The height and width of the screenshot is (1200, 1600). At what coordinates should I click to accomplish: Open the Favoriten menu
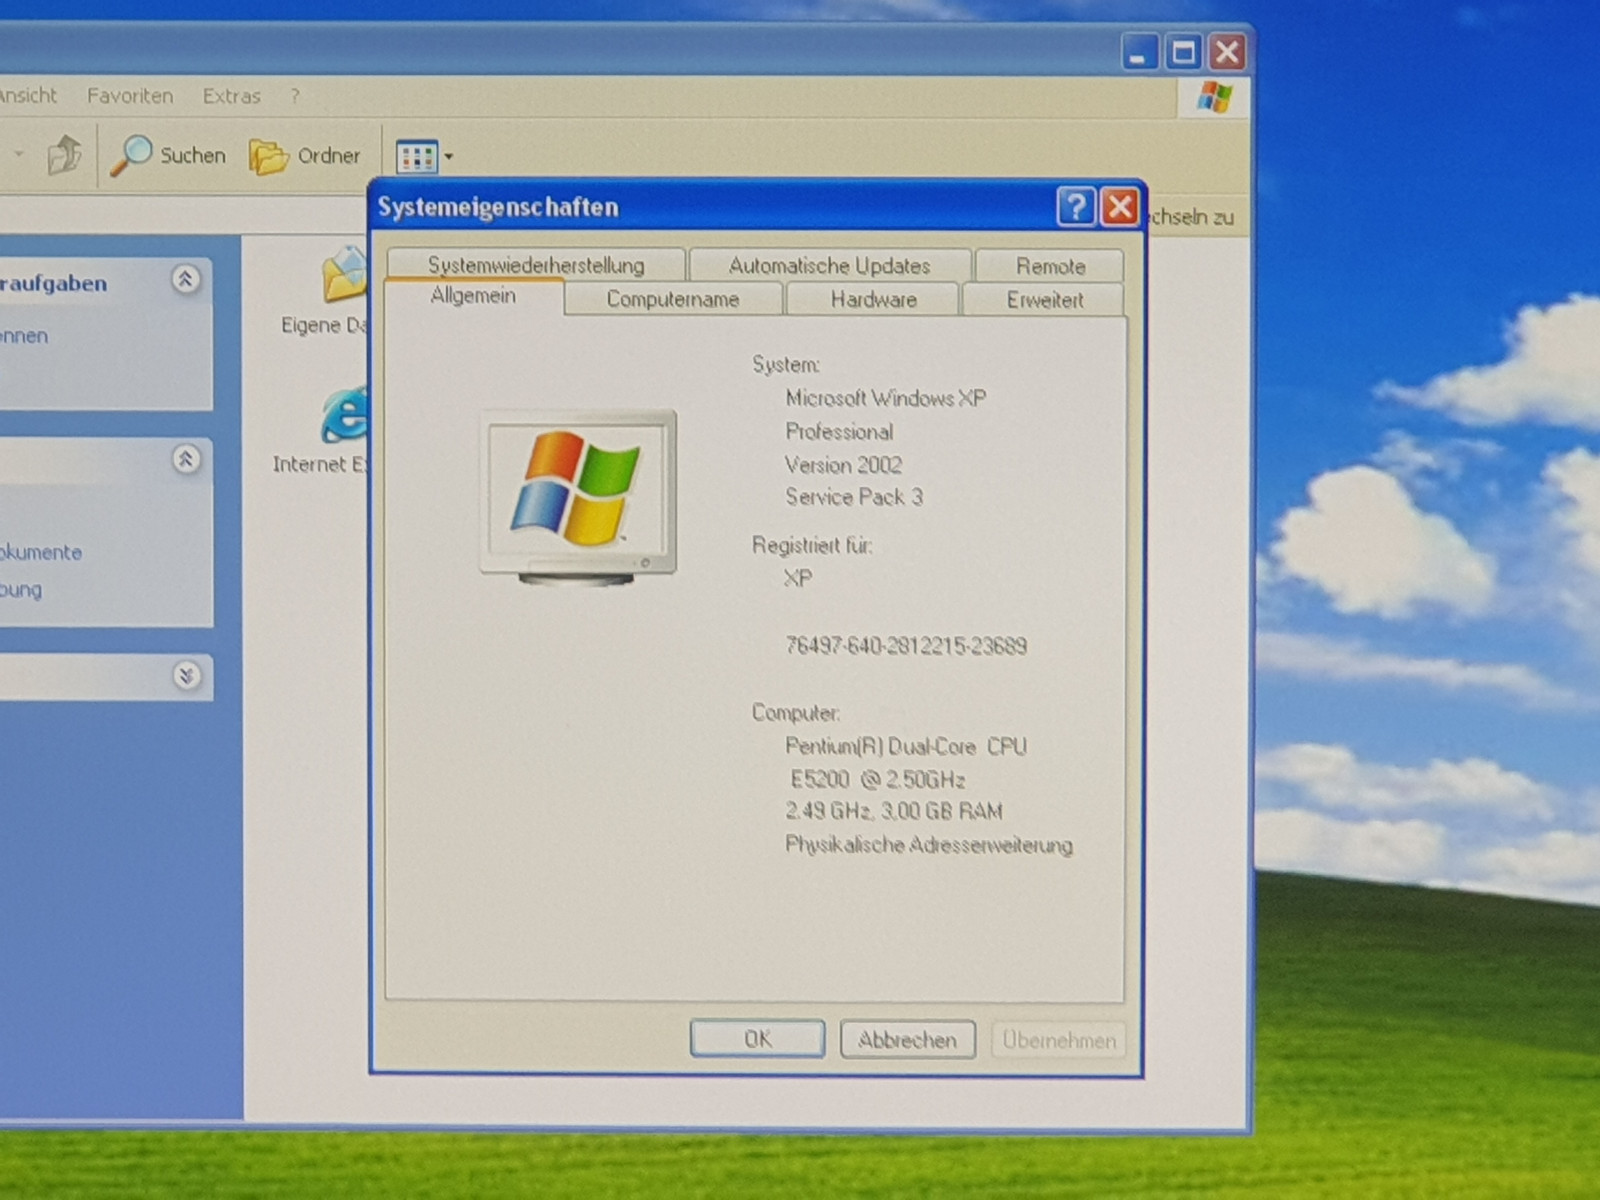(130, 96)
